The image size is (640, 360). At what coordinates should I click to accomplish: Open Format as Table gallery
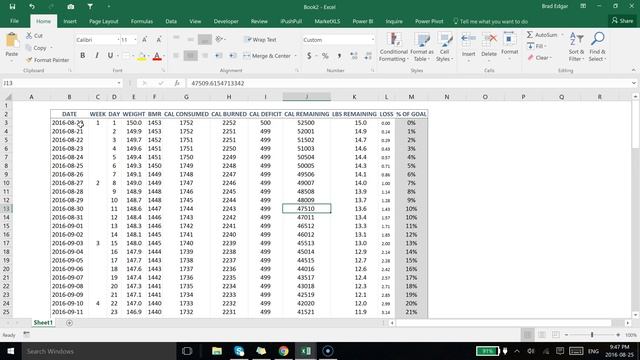[422, 47]
